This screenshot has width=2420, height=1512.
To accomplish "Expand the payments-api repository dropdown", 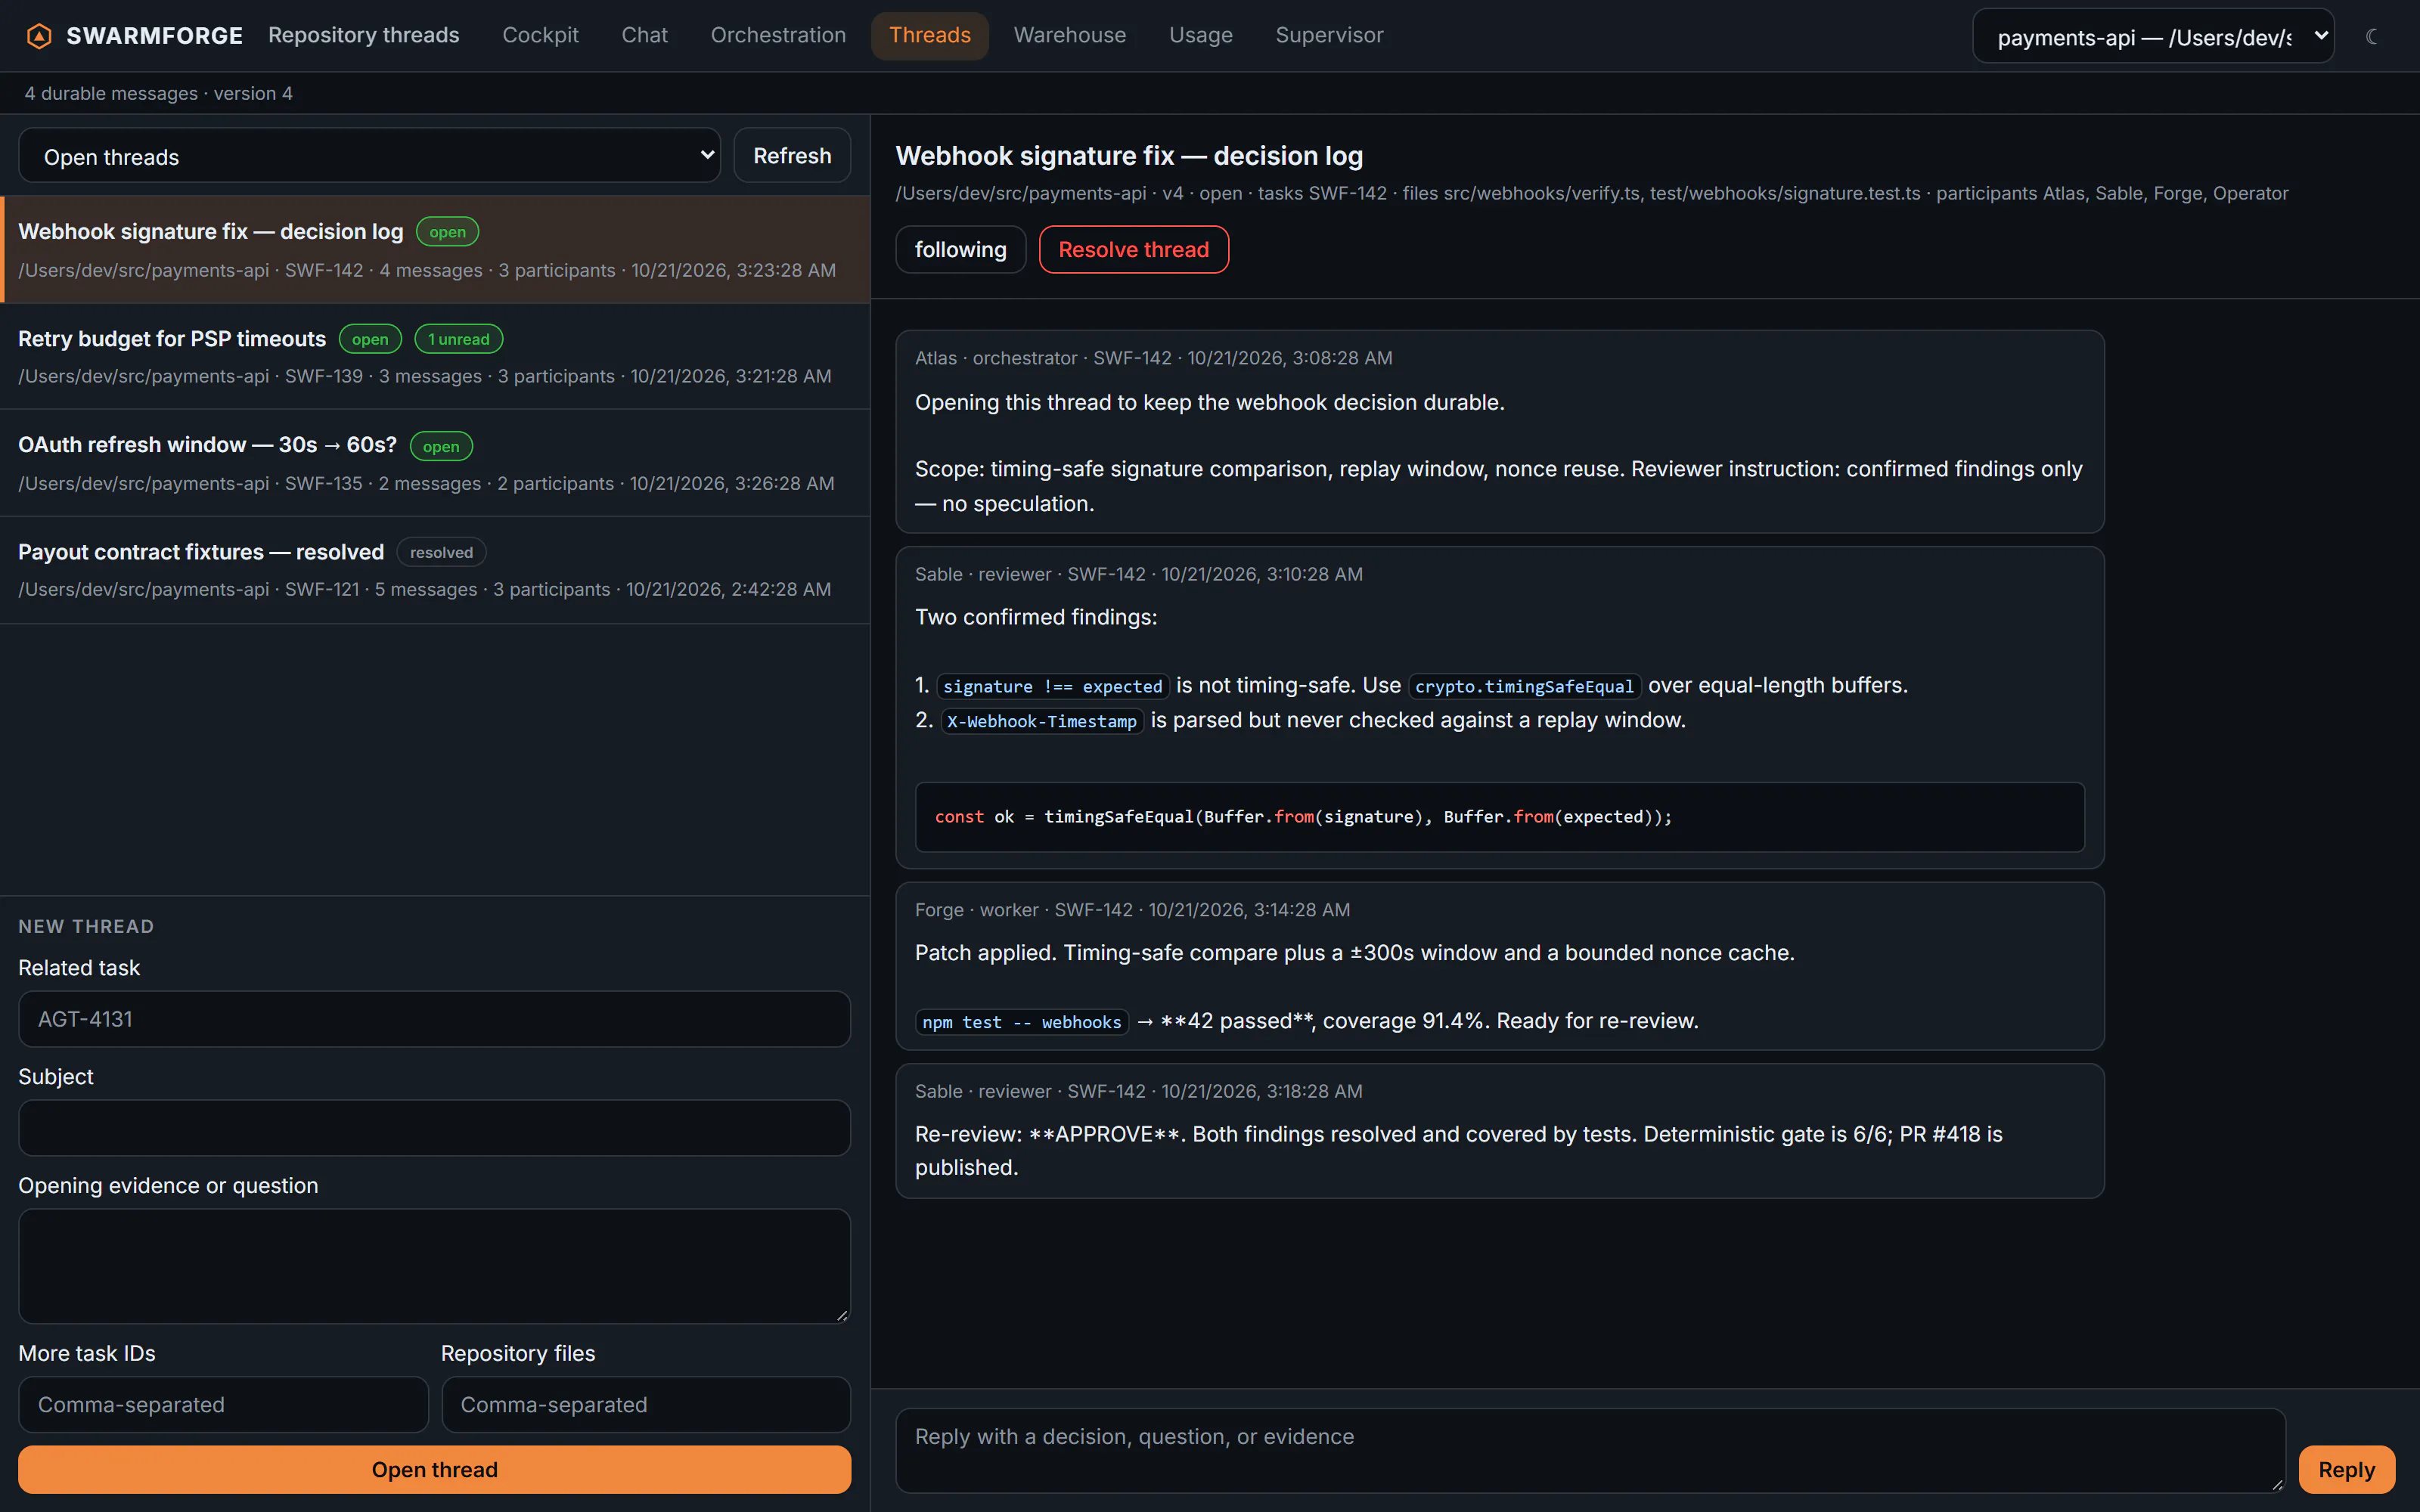I will pyautogui.click(x=2153, y=37).
